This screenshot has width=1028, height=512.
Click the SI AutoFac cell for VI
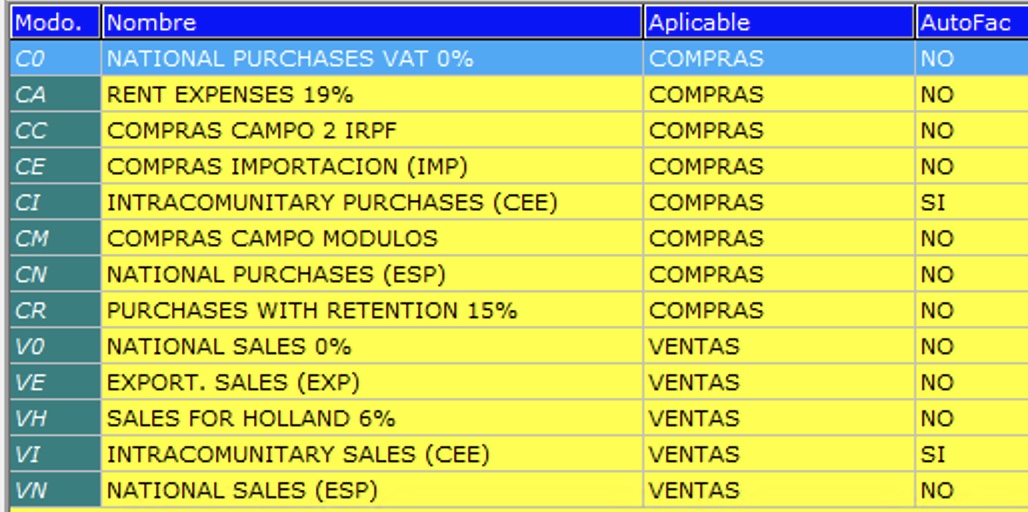(933, 455)
